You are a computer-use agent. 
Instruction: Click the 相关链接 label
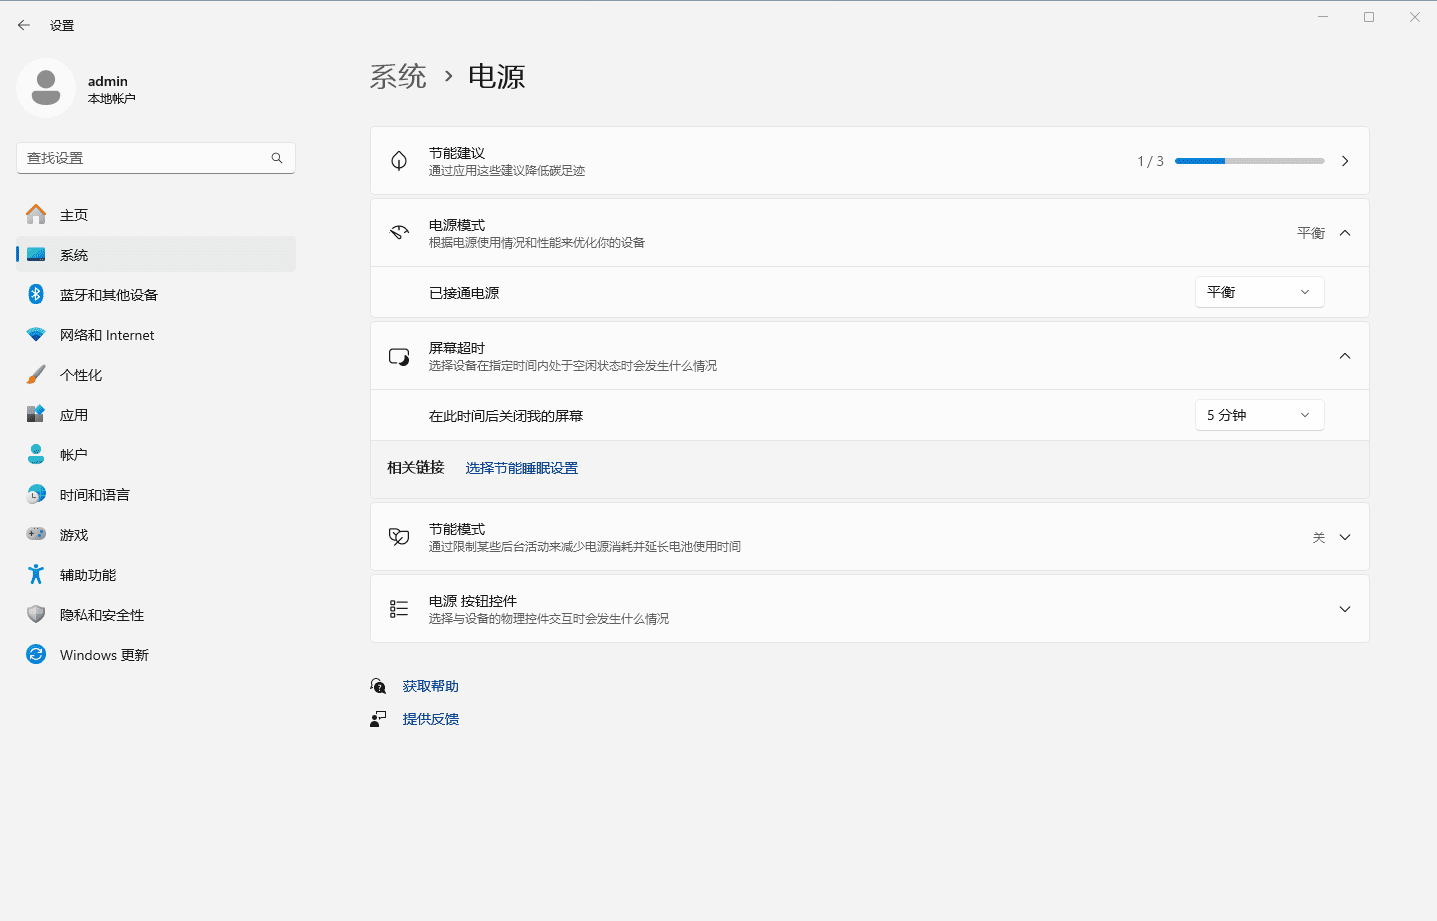coord(416,468)
